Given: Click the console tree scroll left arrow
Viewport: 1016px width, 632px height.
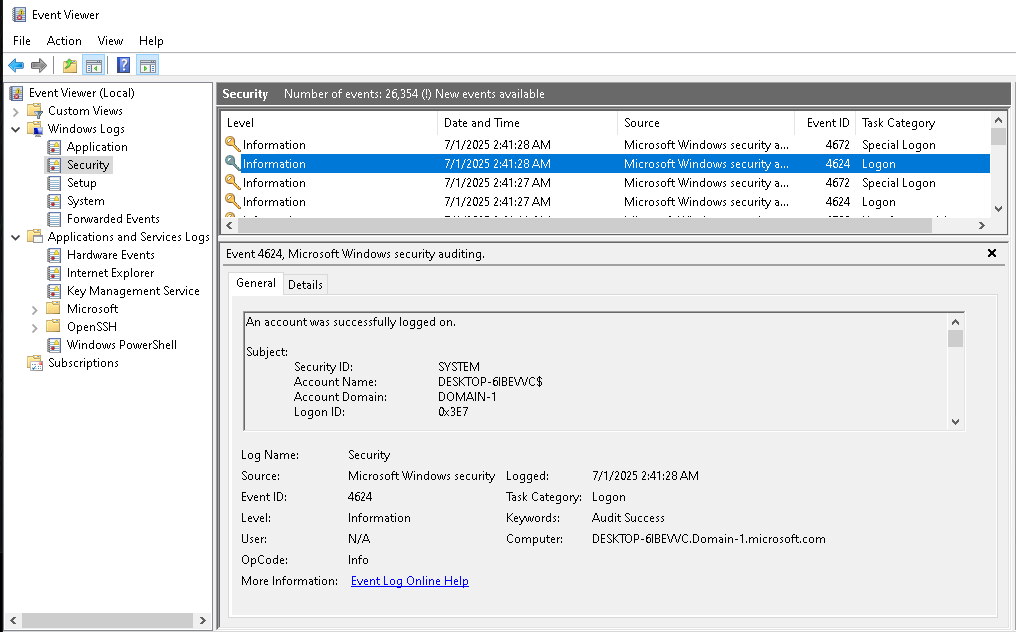Looking at the screenshot, I should click(13, 620).
